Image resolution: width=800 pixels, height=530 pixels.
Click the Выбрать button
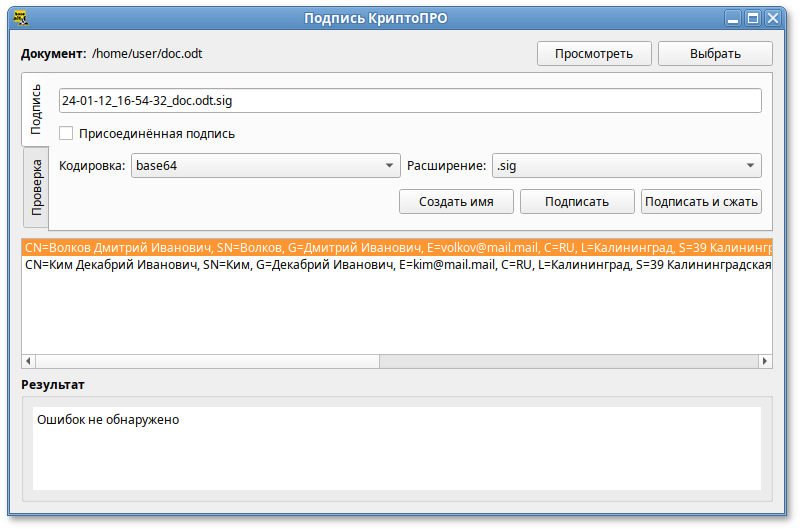point(714,54)
